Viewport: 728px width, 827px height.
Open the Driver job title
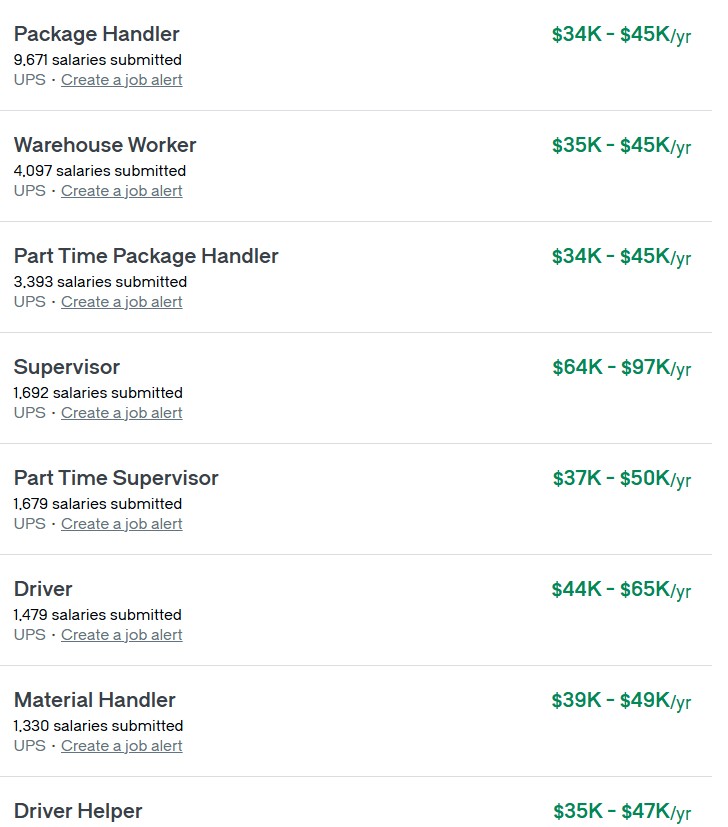43,589
